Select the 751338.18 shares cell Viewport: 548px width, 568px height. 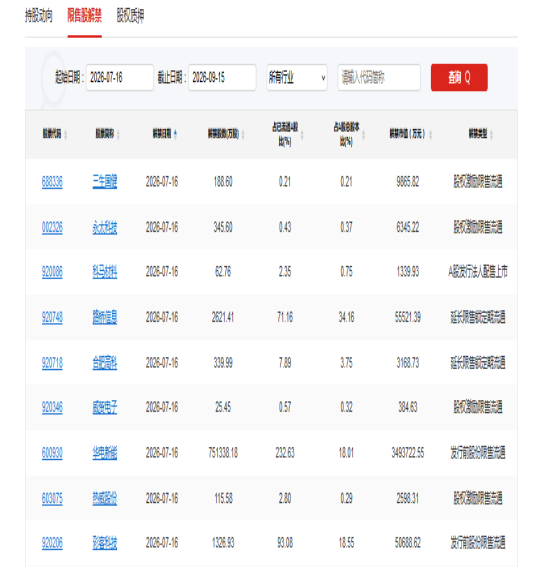(x=223, y=453)
